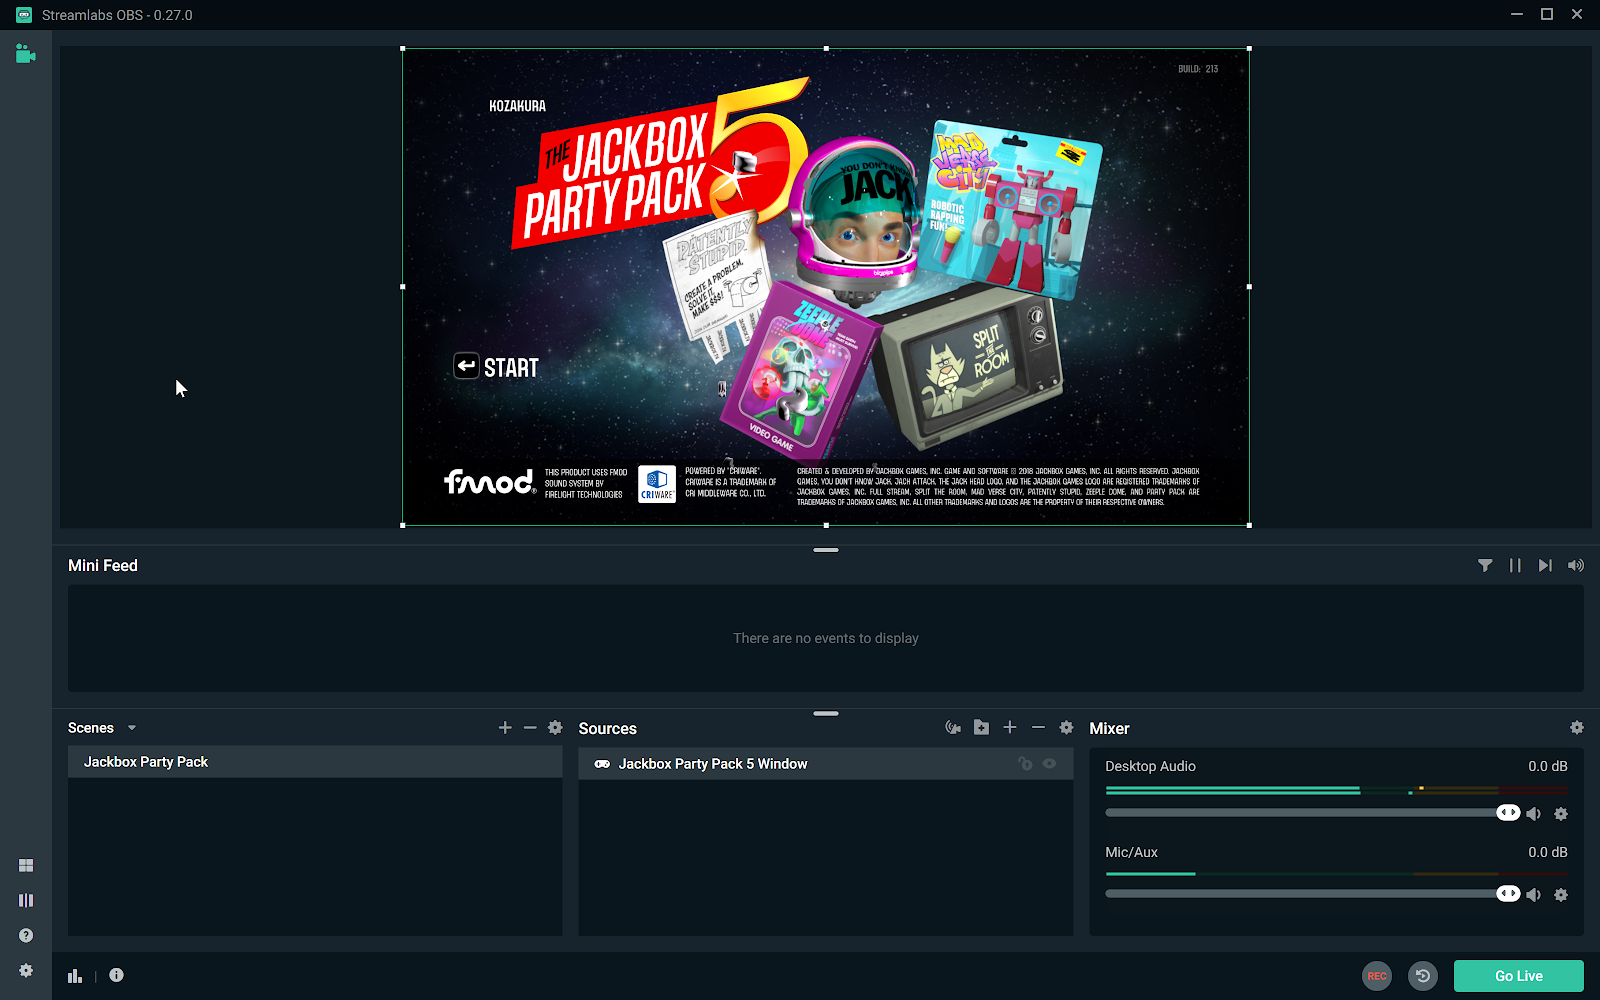
Task: Open the first icon in the Sources header
Action: pyautogui.click(x=953, y=728)
